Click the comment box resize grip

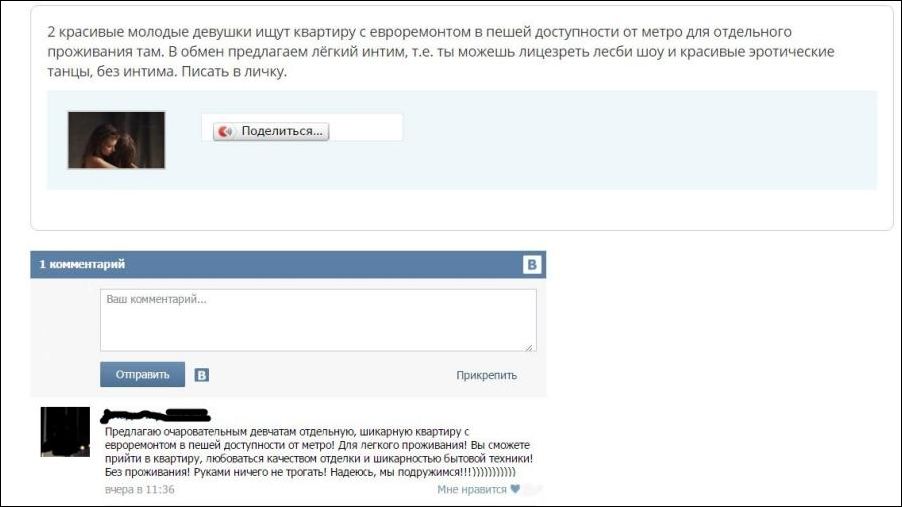[x=531, y=346]
